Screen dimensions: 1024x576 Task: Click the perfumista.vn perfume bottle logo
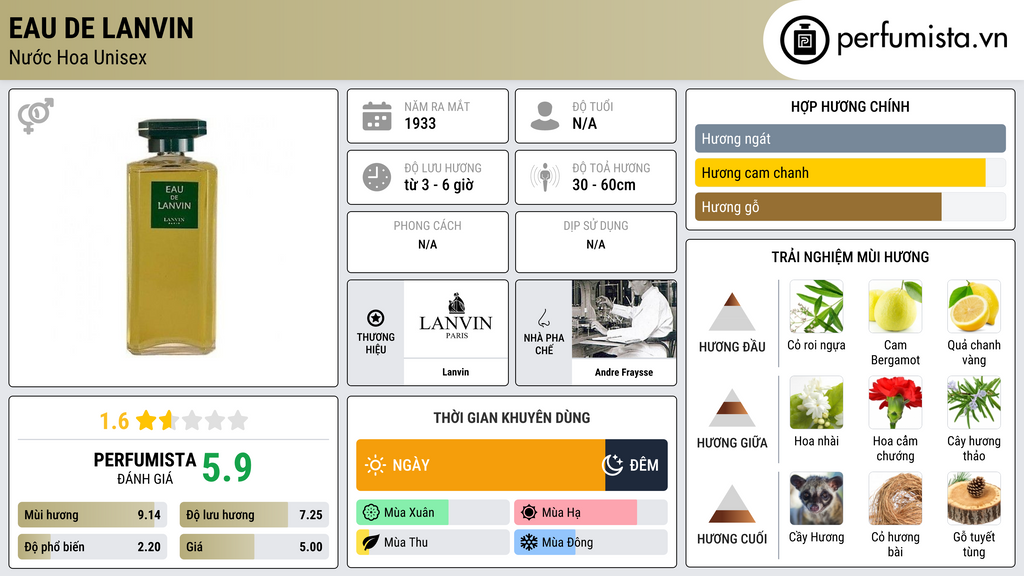pyautogui.click(x=803, y=40)
